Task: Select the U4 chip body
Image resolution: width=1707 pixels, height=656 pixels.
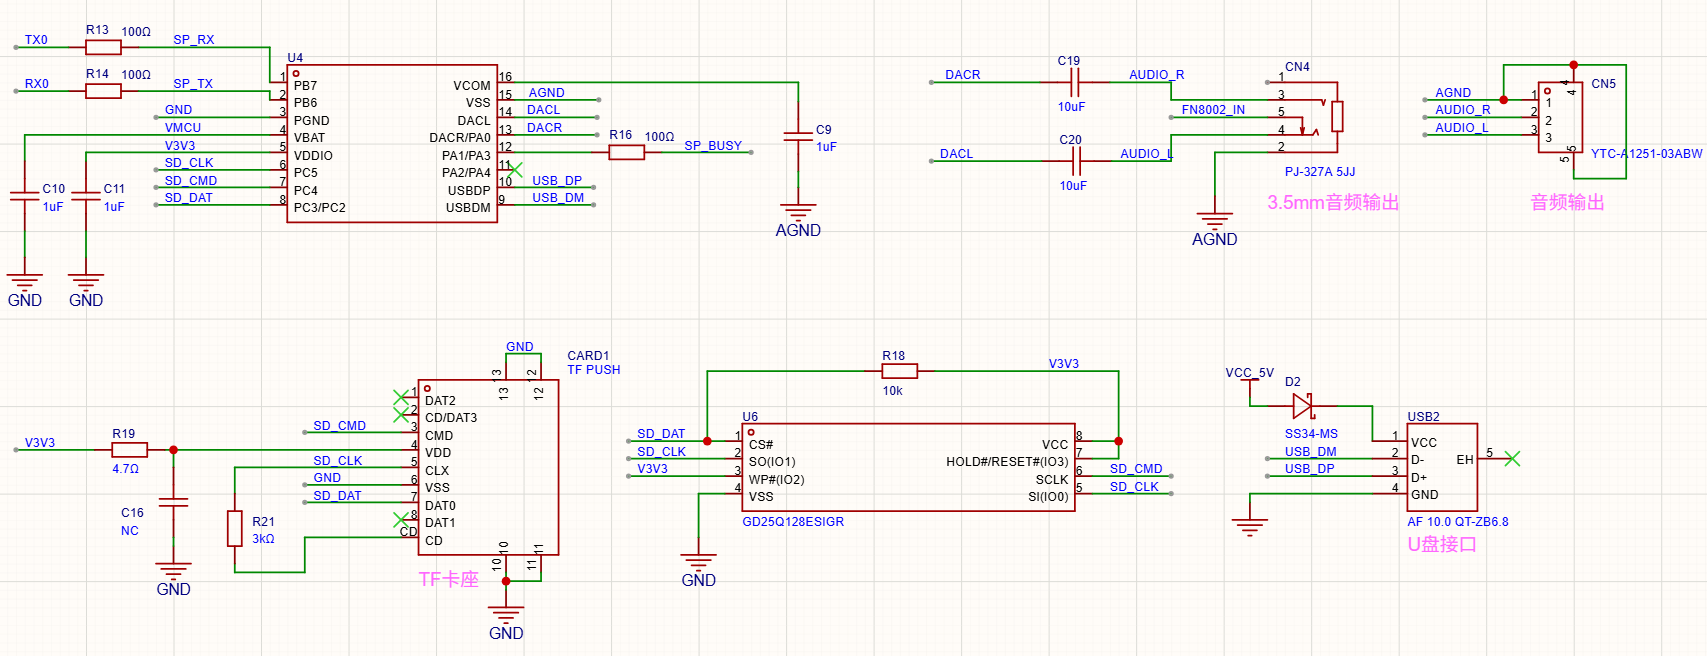Action: pyautogui.click(x=392, y=145)
